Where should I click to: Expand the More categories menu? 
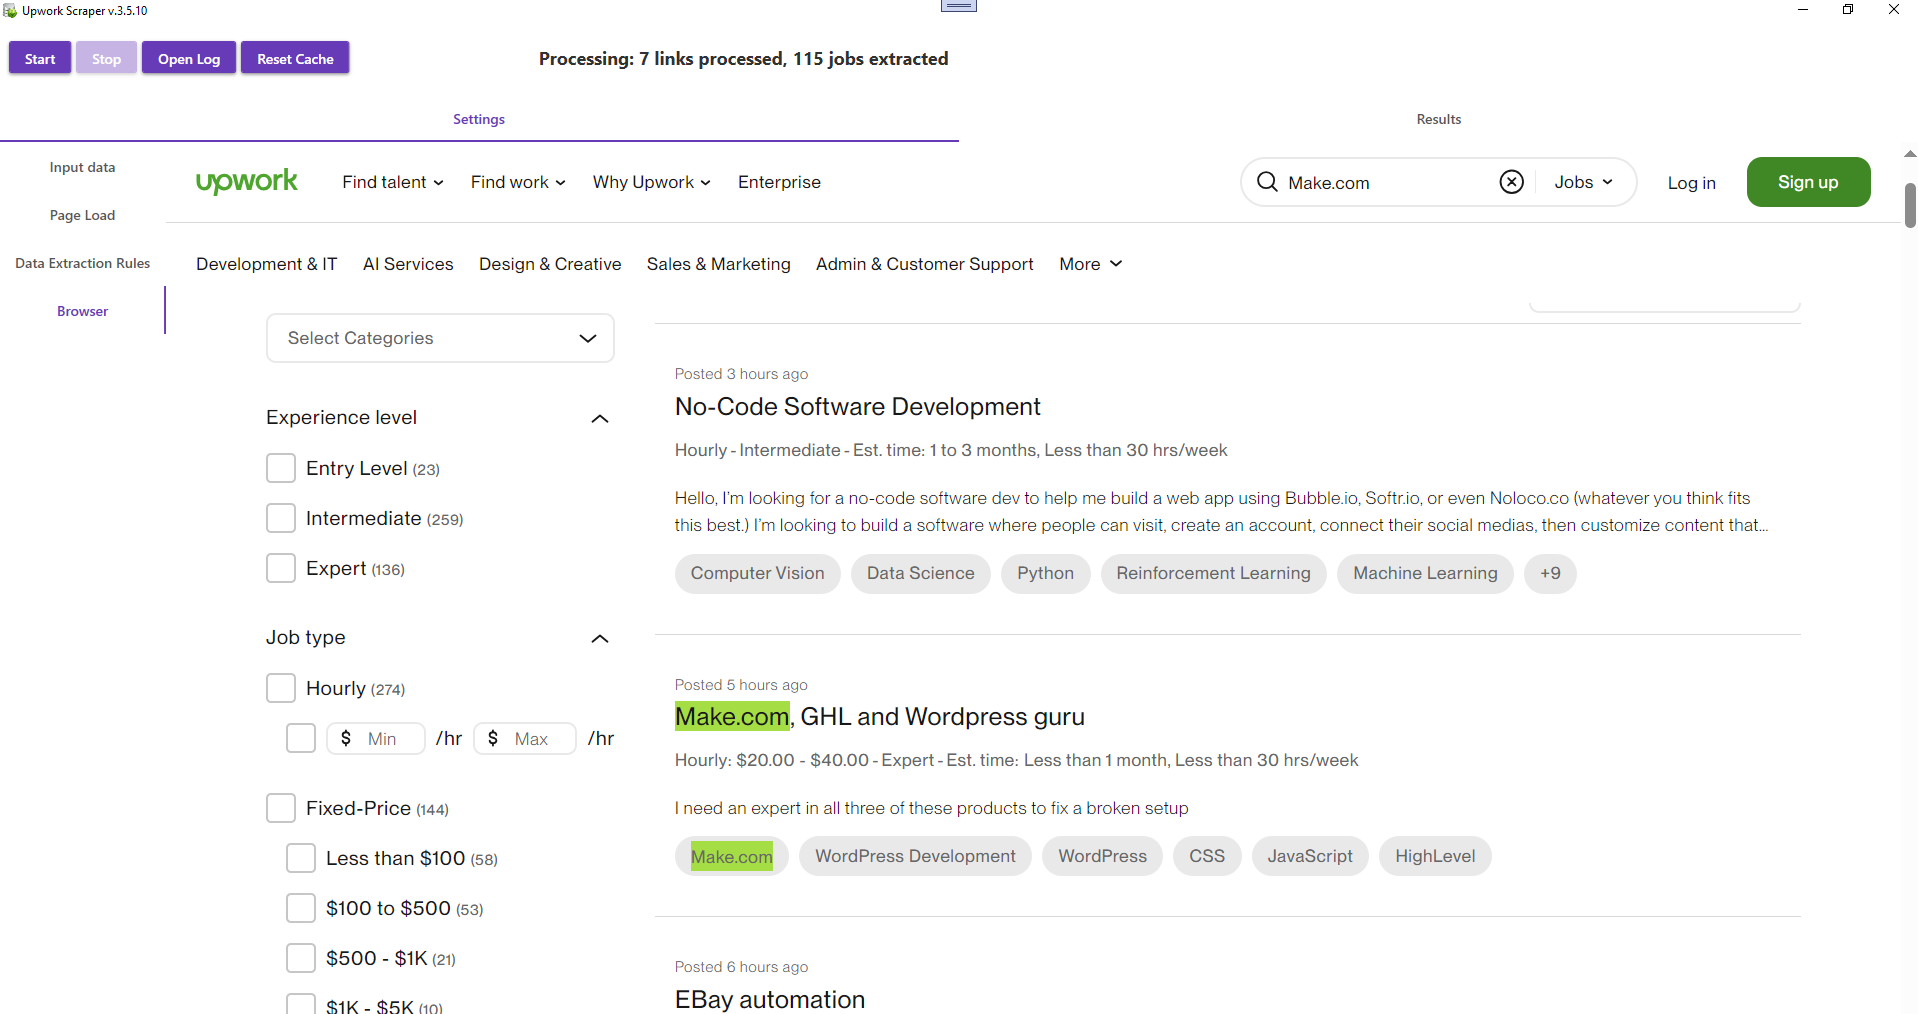pos(1089,263)
